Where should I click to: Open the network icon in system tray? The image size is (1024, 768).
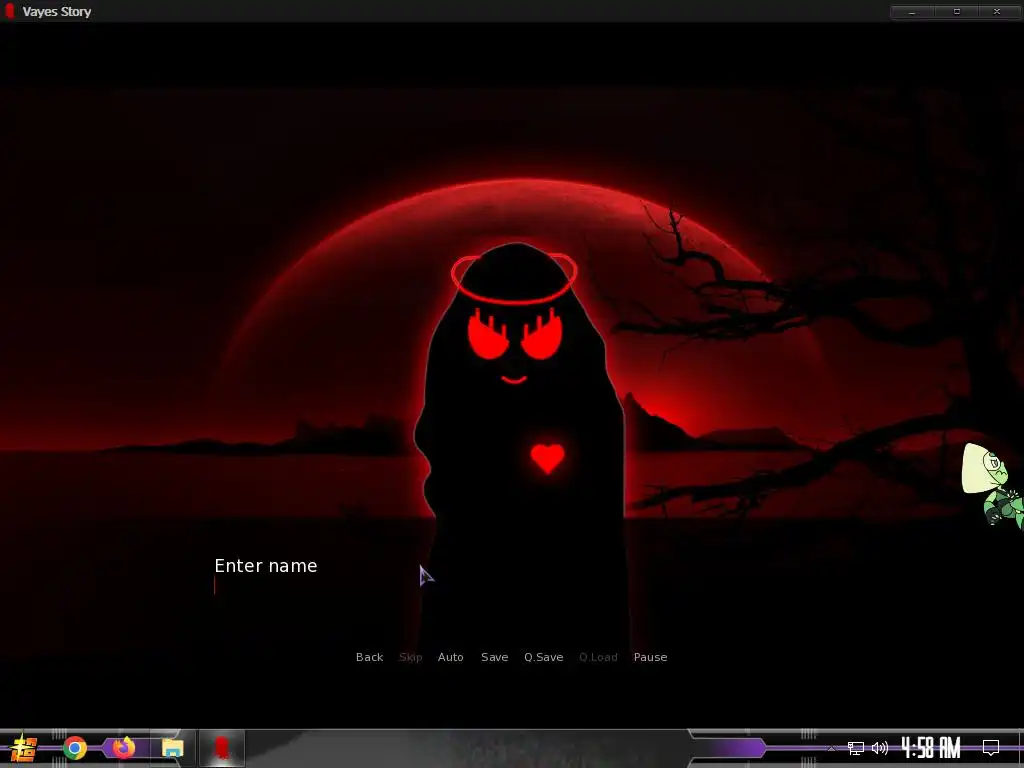tap(856, 748)
